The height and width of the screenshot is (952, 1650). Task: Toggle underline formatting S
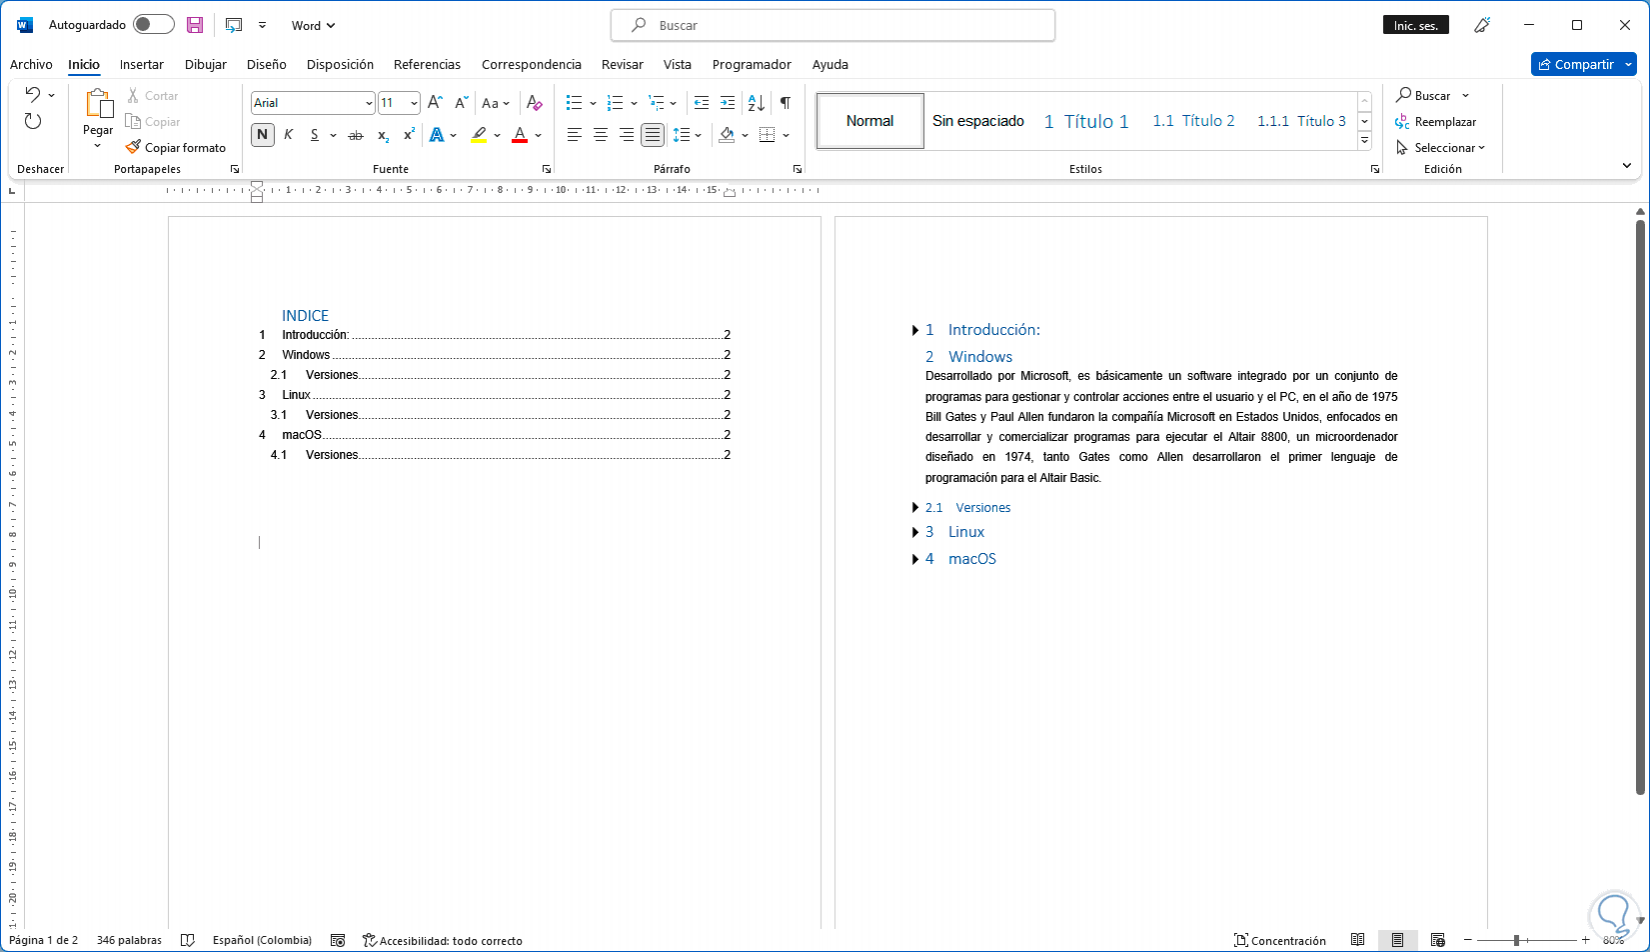(314, 135)
